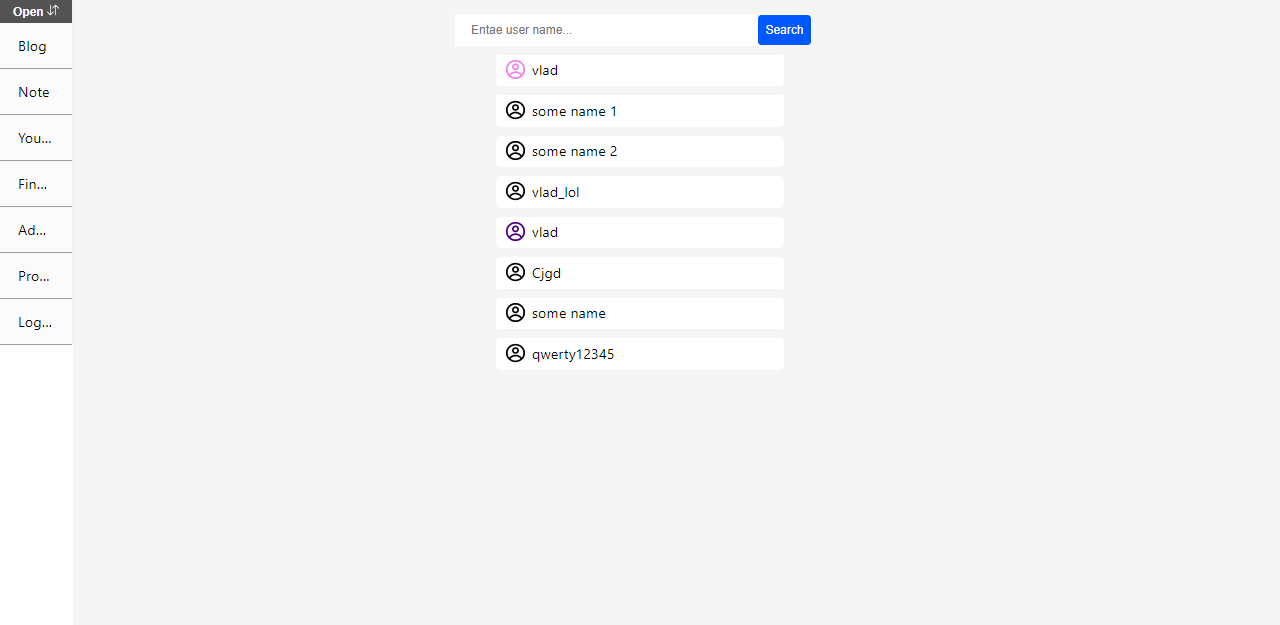Click vlad's pink avatar icon
Image resolution: width=1280 pixels, height=625 pixels.
[x=515, y=69]
